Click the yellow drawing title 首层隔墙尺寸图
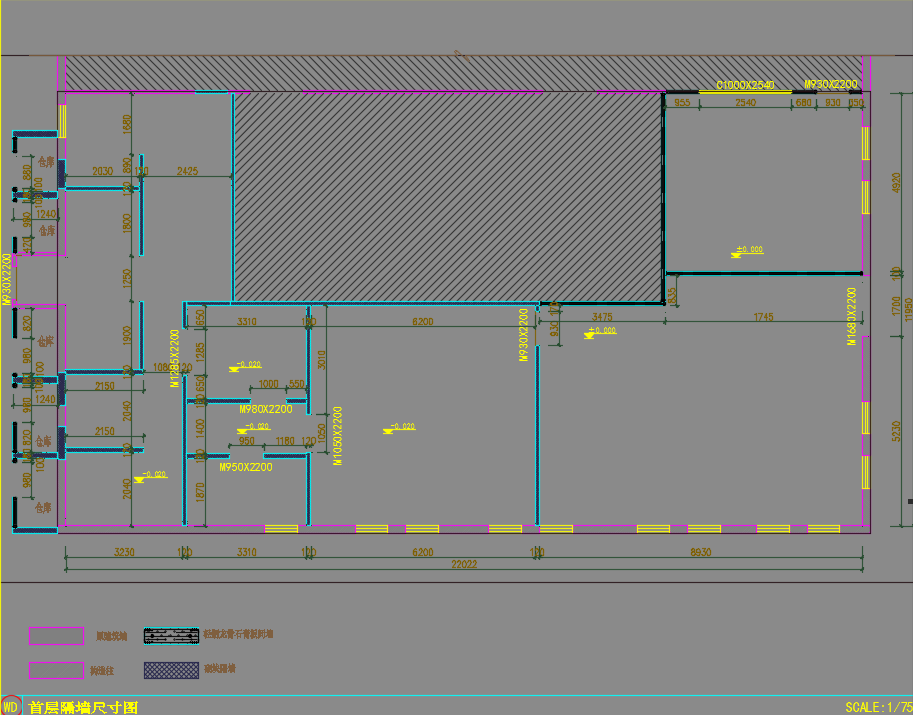Screen dimensions: 913x715 (x=83, y=707)
